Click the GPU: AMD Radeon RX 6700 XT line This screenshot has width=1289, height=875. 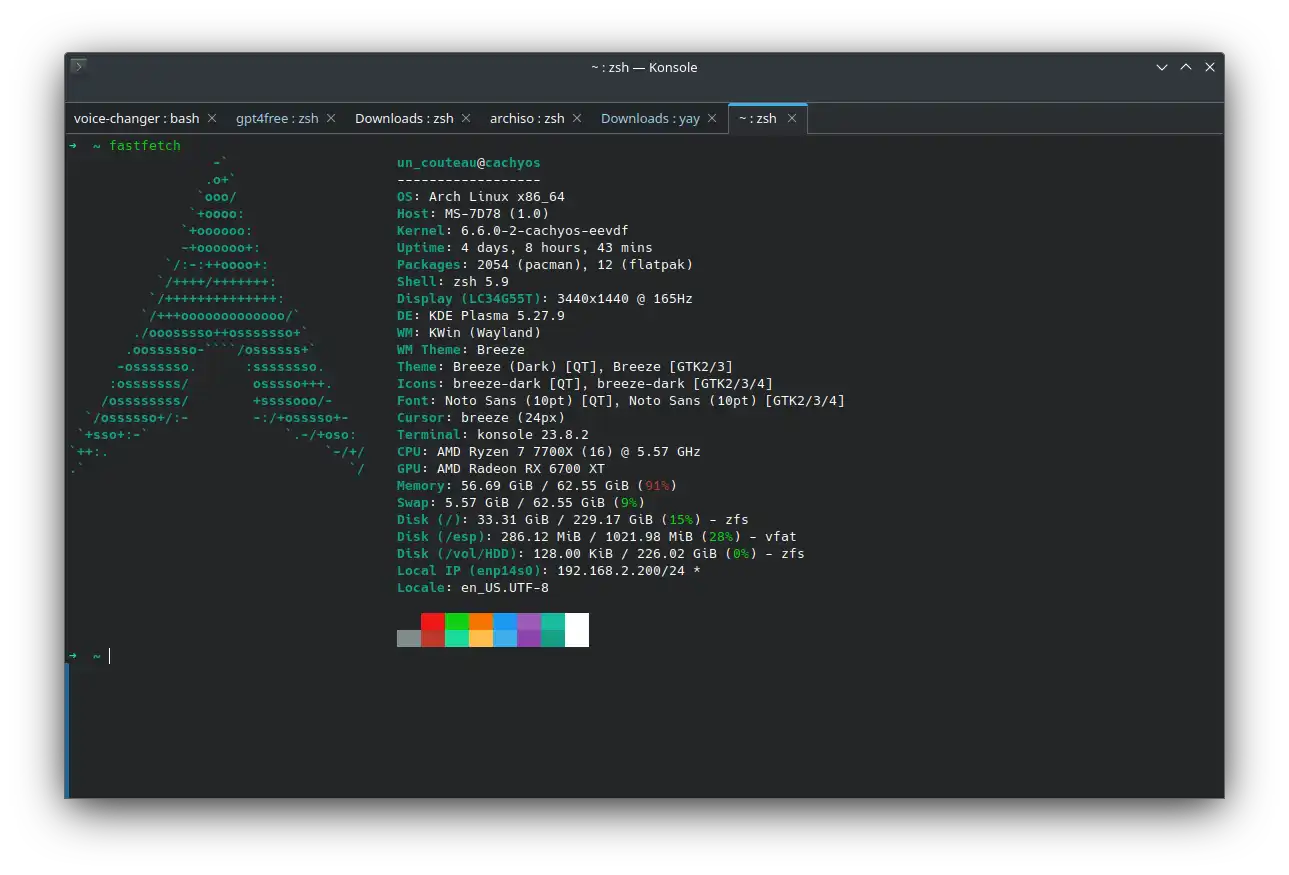pos(501,468)
